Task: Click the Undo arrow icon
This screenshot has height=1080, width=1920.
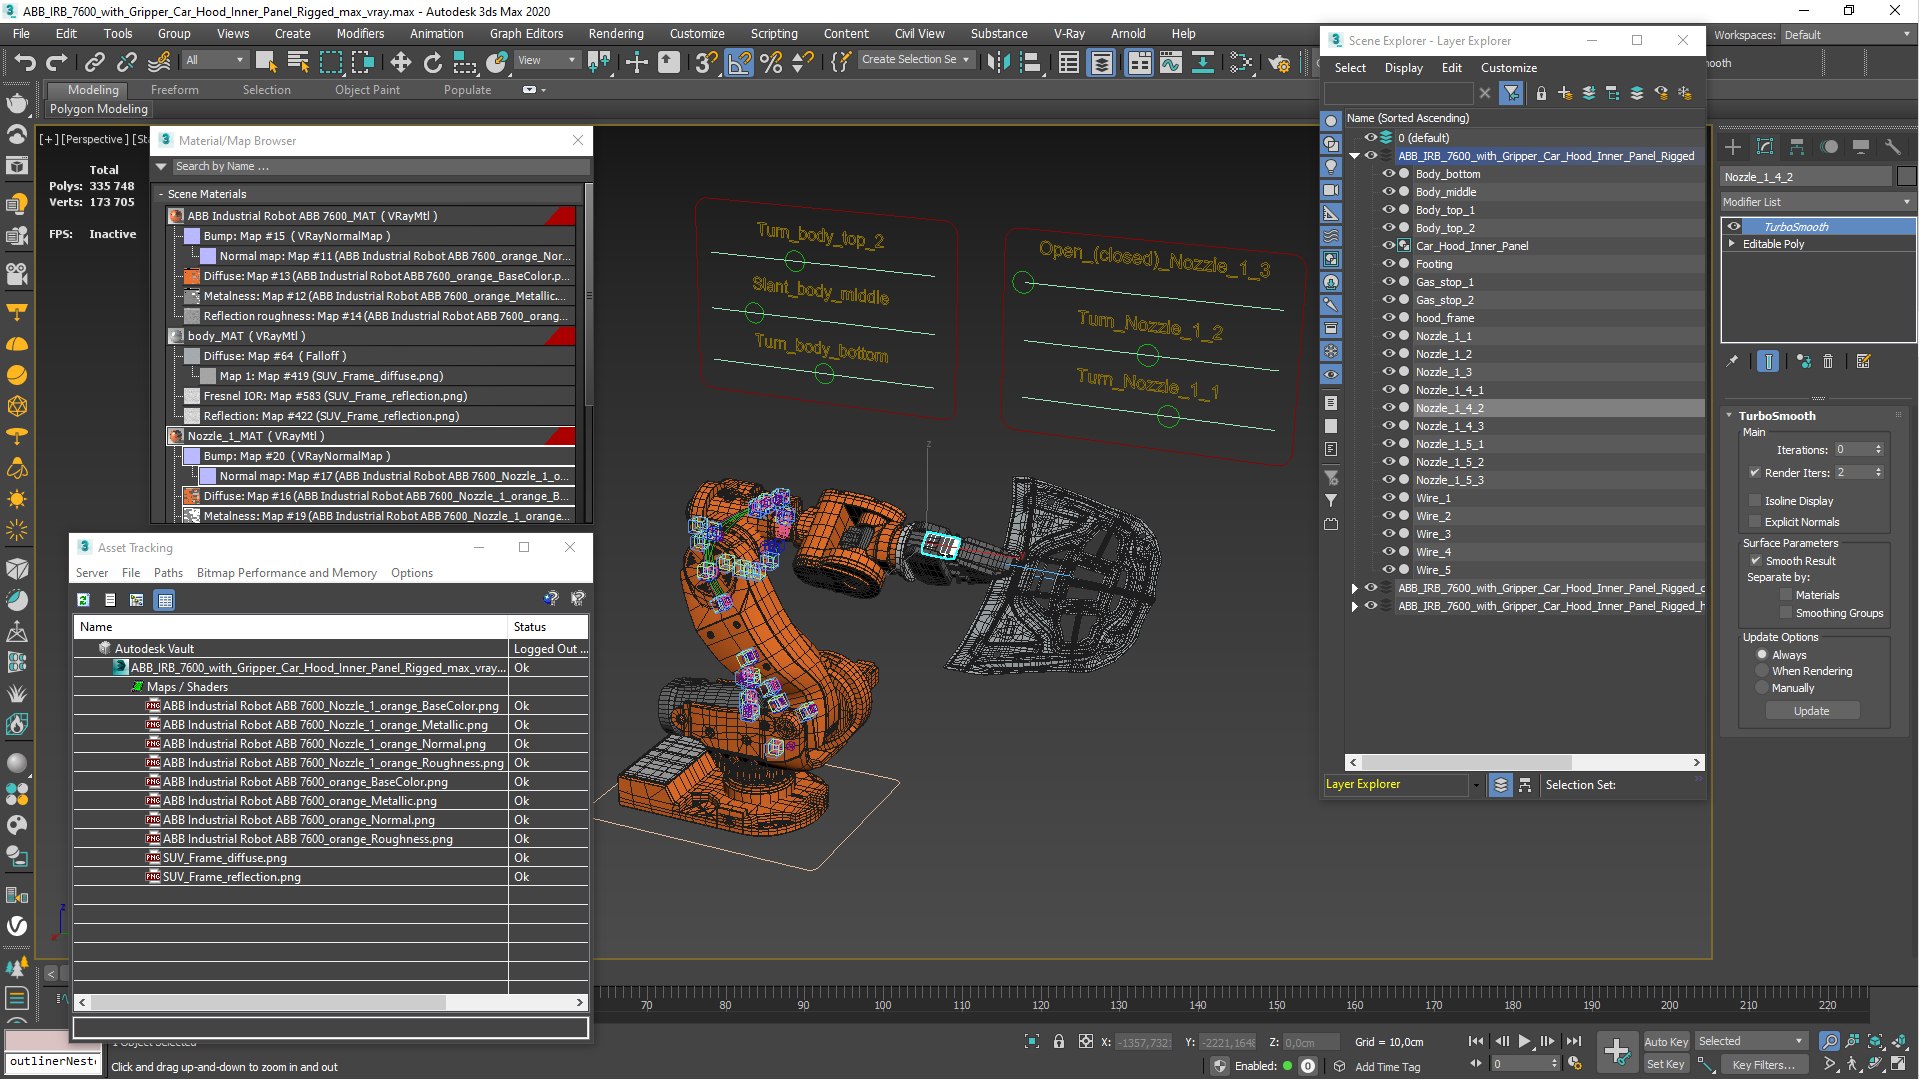Action: (x=25, y=63)
